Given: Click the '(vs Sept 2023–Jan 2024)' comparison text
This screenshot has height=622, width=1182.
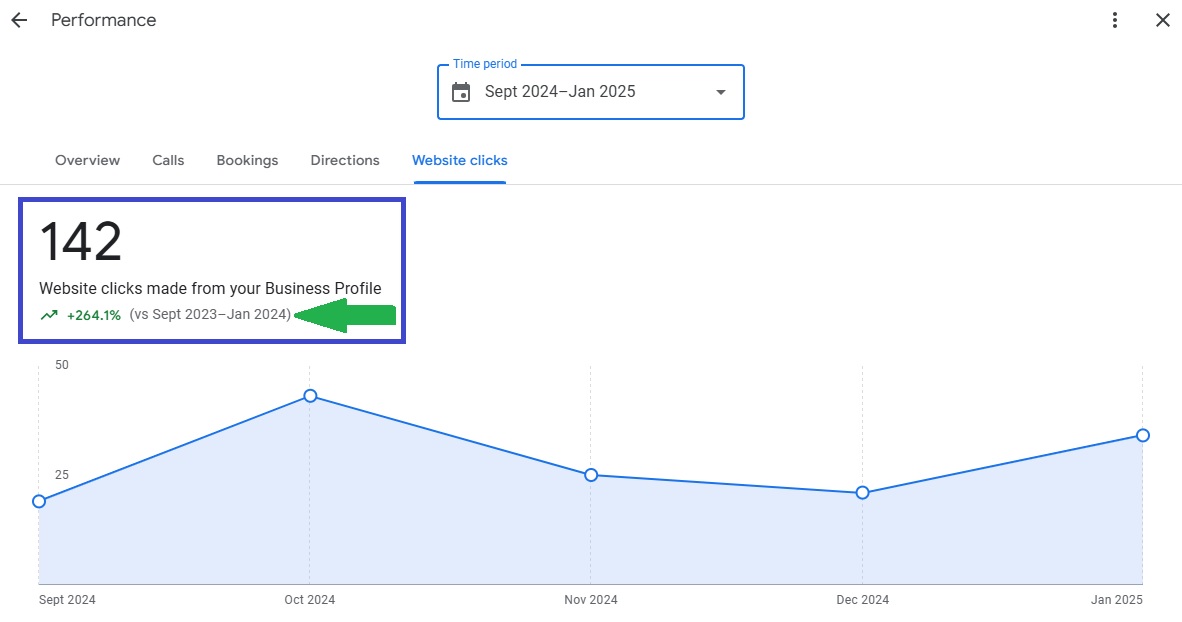Looking at the screenshot, I should 210,314.
